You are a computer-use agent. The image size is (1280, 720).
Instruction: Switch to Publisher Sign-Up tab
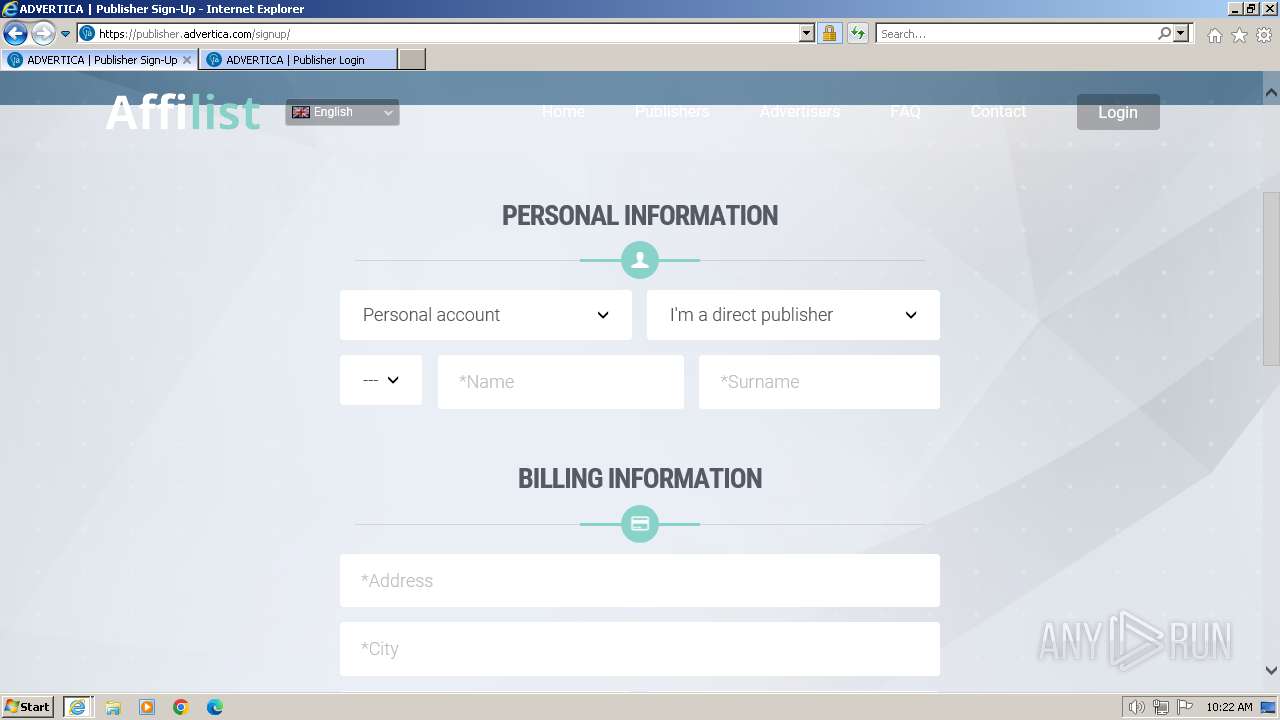(100, 60)
